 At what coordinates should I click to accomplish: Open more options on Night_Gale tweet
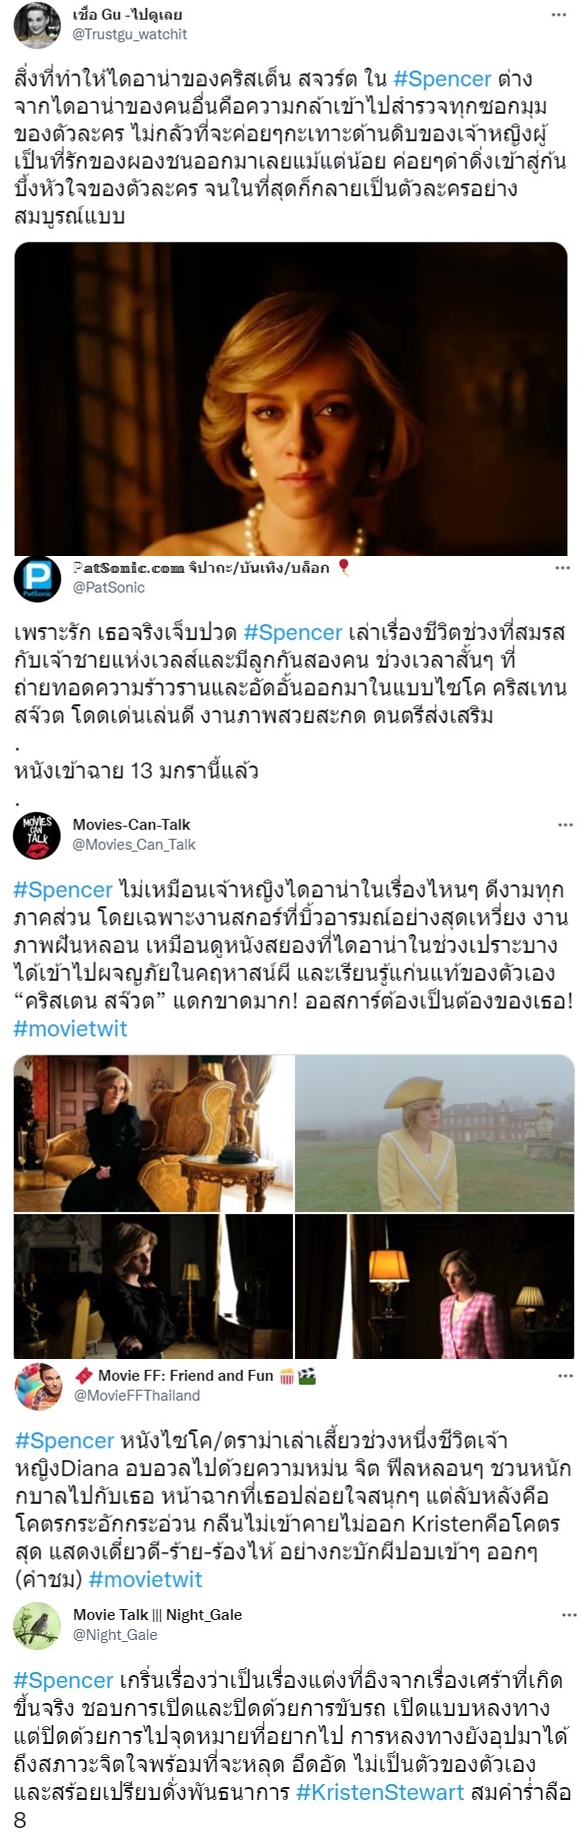(565, 1615)
